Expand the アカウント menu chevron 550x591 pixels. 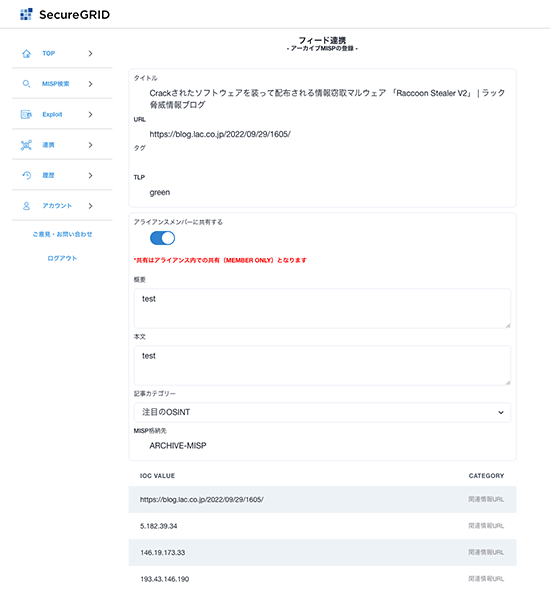point(90,206)
